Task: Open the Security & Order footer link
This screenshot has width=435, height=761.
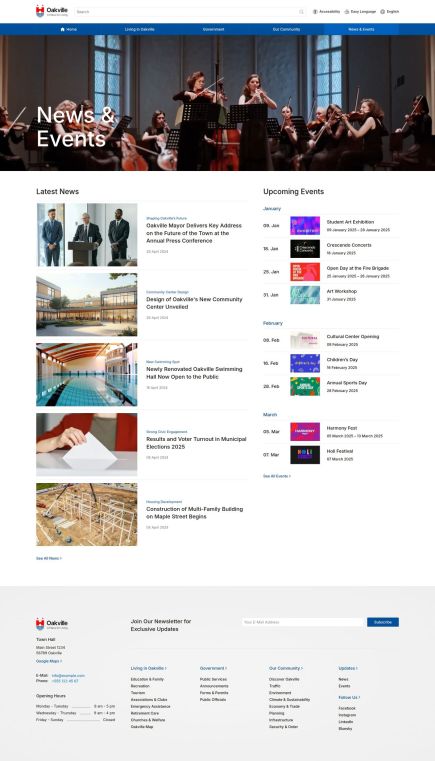Action: [x=284, y=727]
